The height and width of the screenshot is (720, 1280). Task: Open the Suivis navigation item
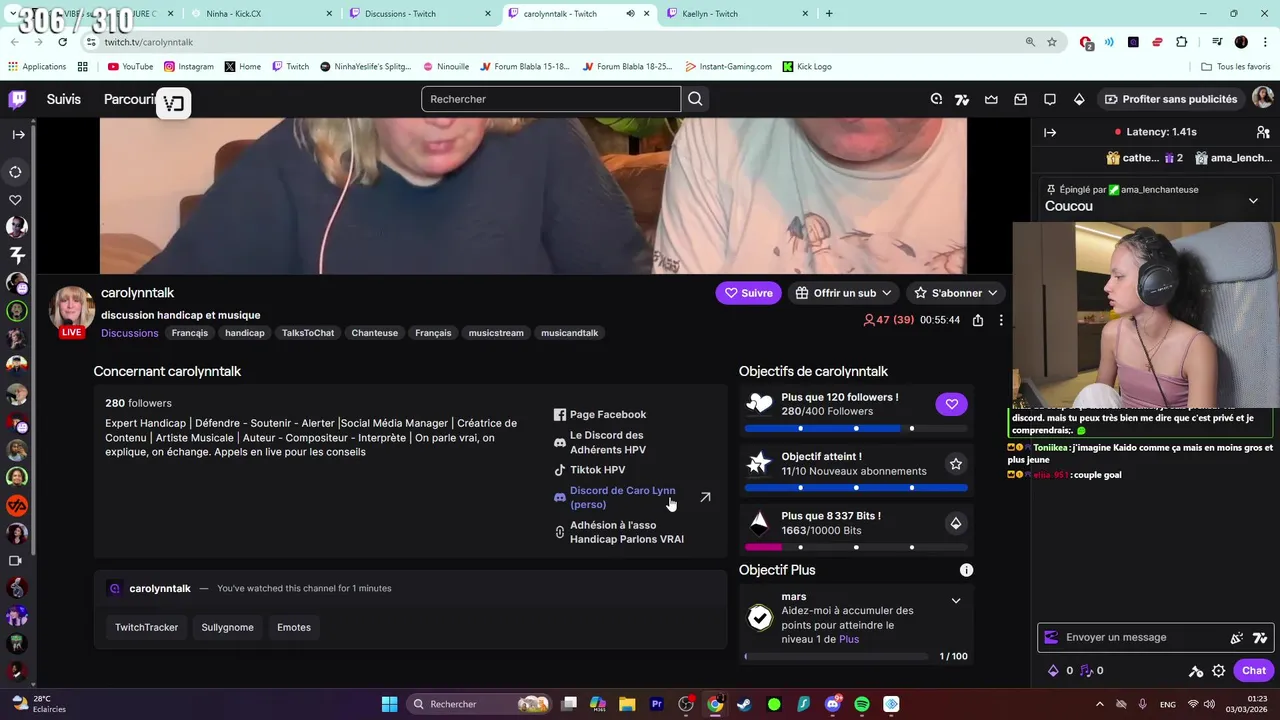[63, 99]
